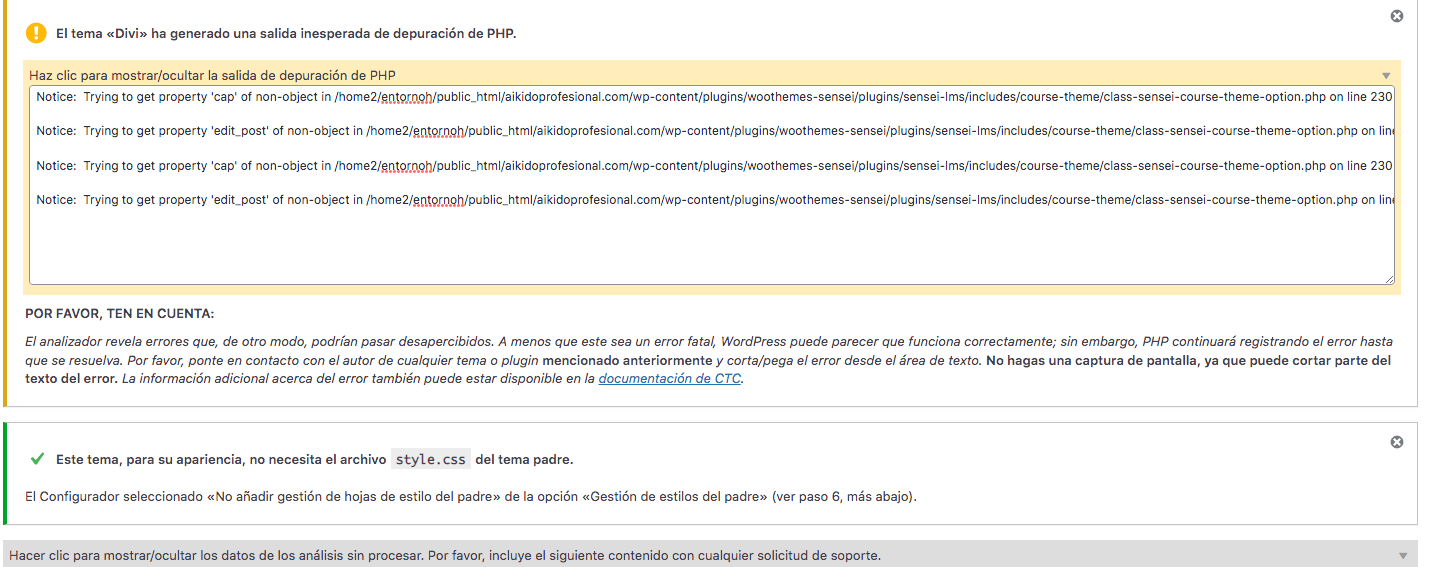This screenshot has width=1431, height=567.
Task: Dismiss the Divi PHP debug warning notice
Action: 1397,16
